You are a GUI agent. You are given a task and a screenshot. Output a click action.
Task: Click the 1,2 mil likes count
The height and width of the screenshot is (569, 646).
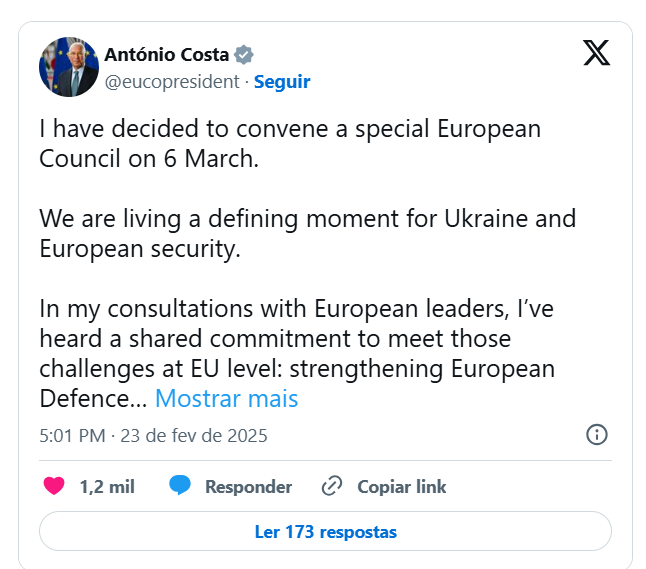[x=107, y=487]
